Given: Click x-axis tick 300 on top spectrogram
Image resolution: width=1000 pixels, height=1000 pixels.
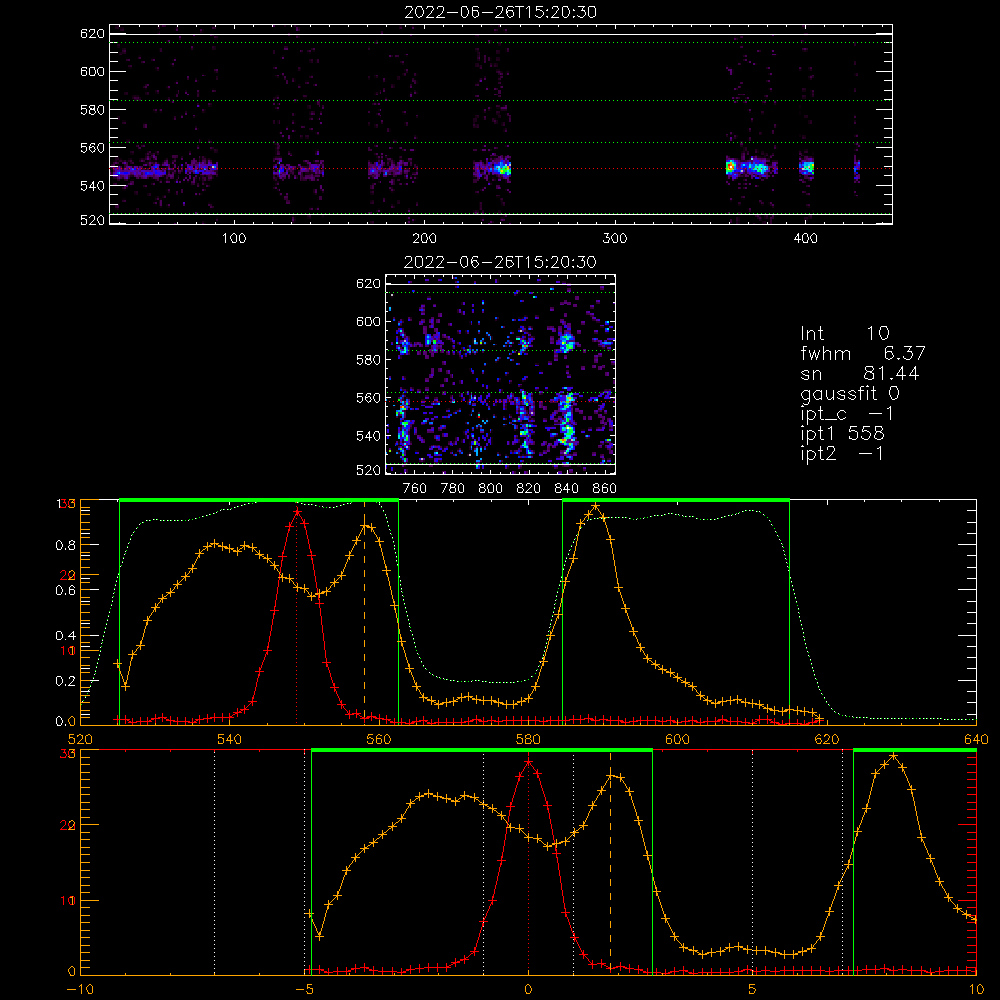Looking at the screenshot, I should point(615,239).
